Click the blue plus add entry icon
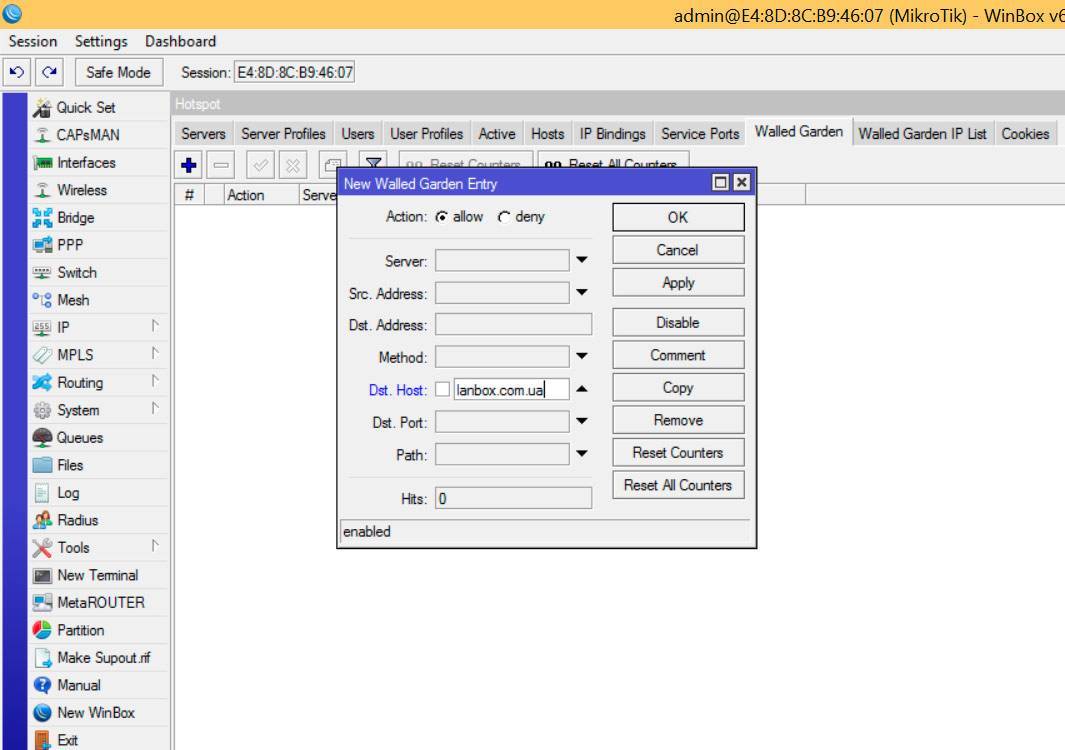Viewport: 1065px width, 750px height. pos(189,165)
